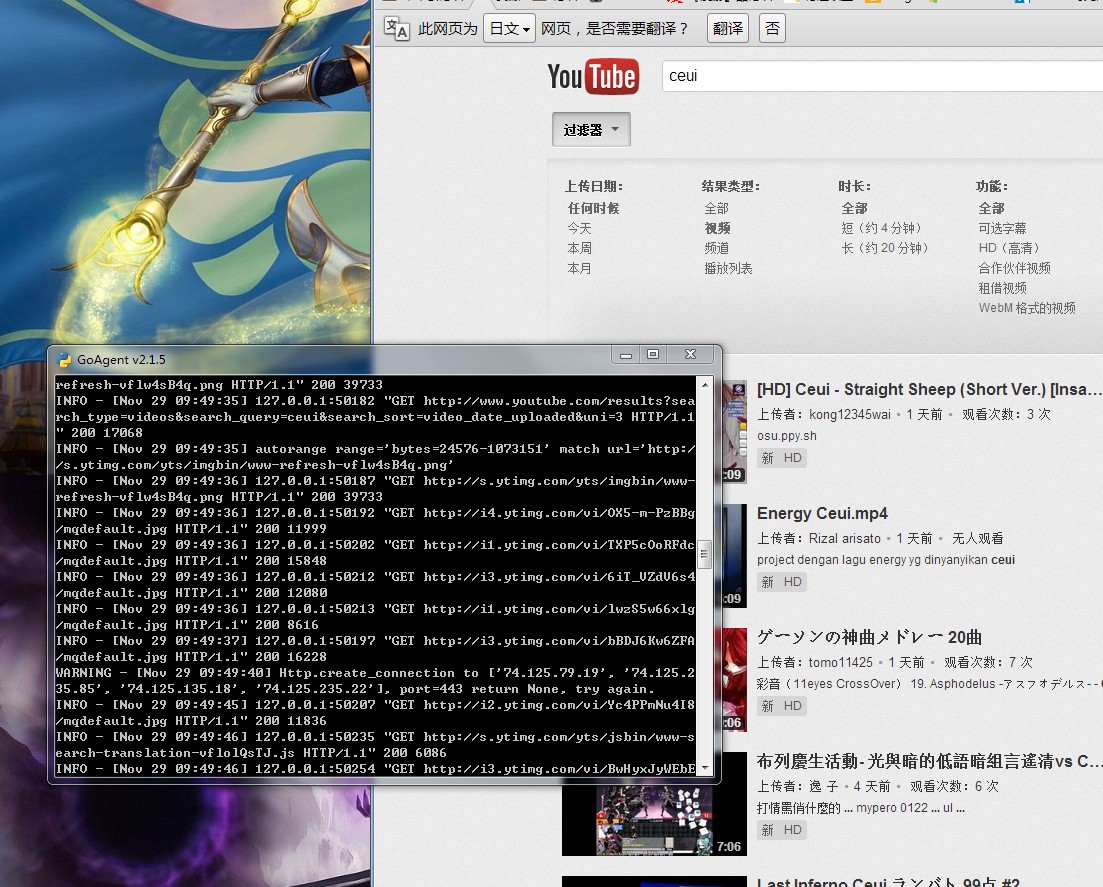The width and height of the screenshot is (1103, 887).
Task: Click GoAgent console scrollbar up arrow
Action: pos(704,384)
